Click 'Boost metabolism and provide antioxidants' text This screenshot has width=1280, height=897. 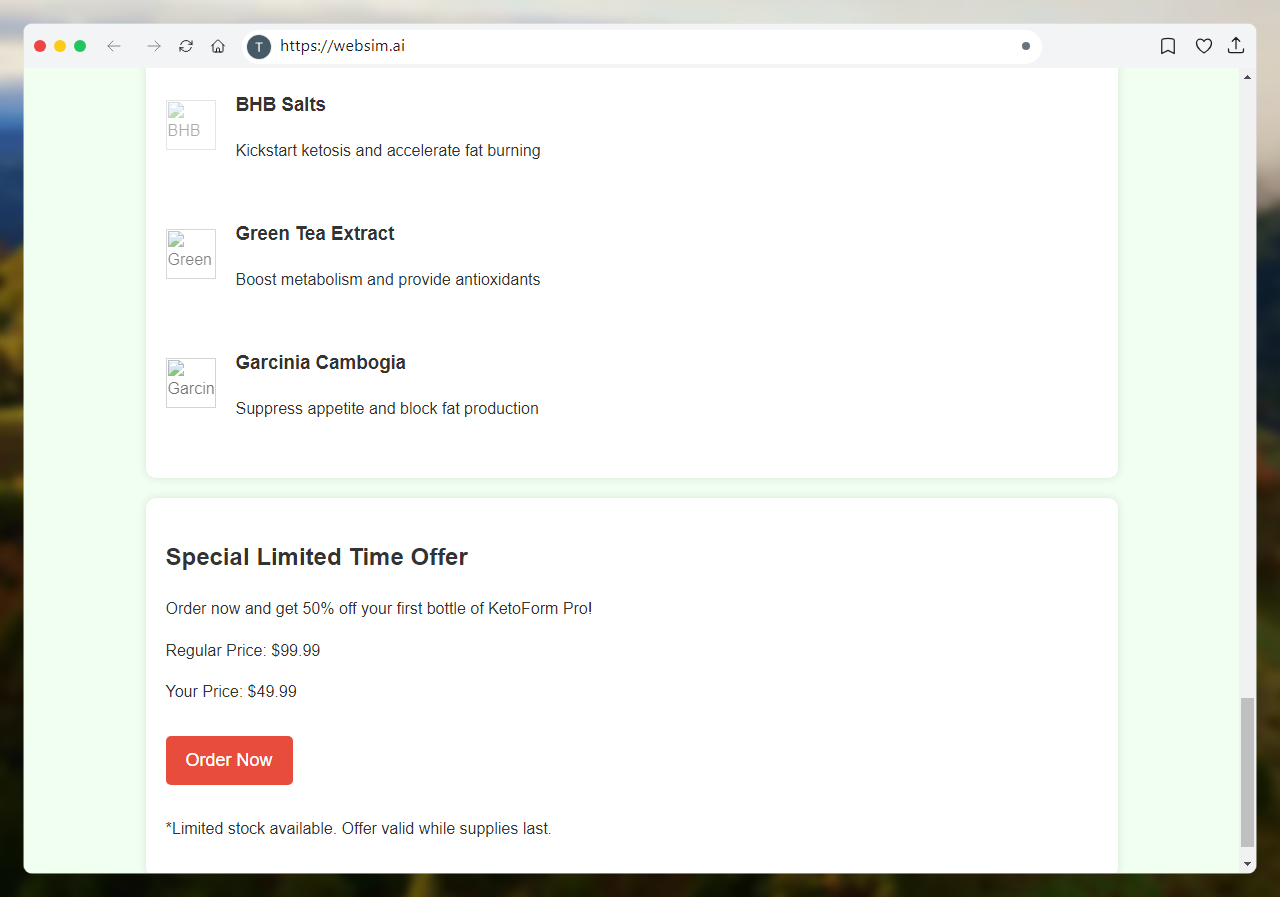388,279
